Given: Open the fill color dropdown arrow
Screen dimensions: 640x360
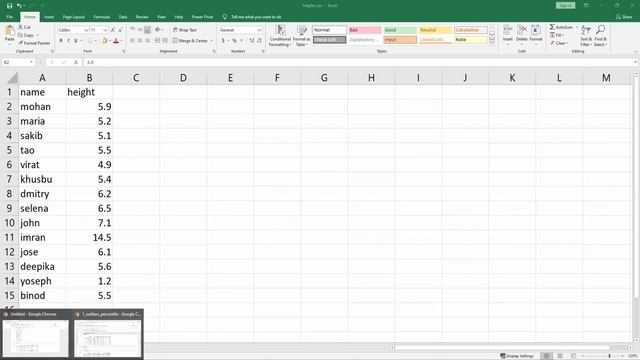Looking at the screenshot, I should 110,41.
